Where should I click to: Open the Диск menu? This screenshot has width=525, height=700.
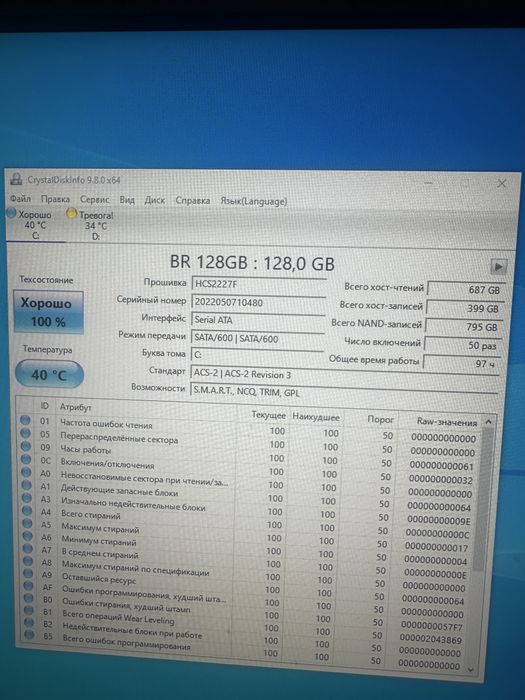tap(155, 200)
